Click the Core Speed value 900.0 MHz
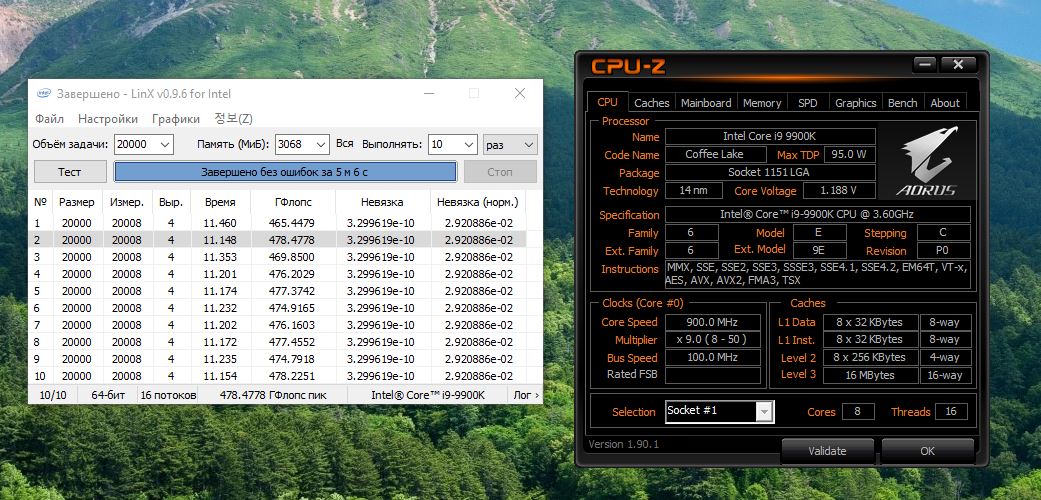Image resolution: width=1041 pixels, height=500 pixels. (713, 322)
